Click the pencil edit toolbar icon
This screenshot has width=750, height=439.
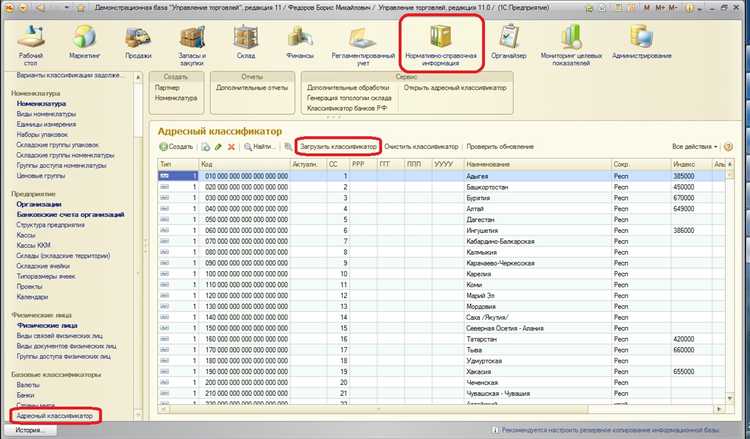point(218,147)
